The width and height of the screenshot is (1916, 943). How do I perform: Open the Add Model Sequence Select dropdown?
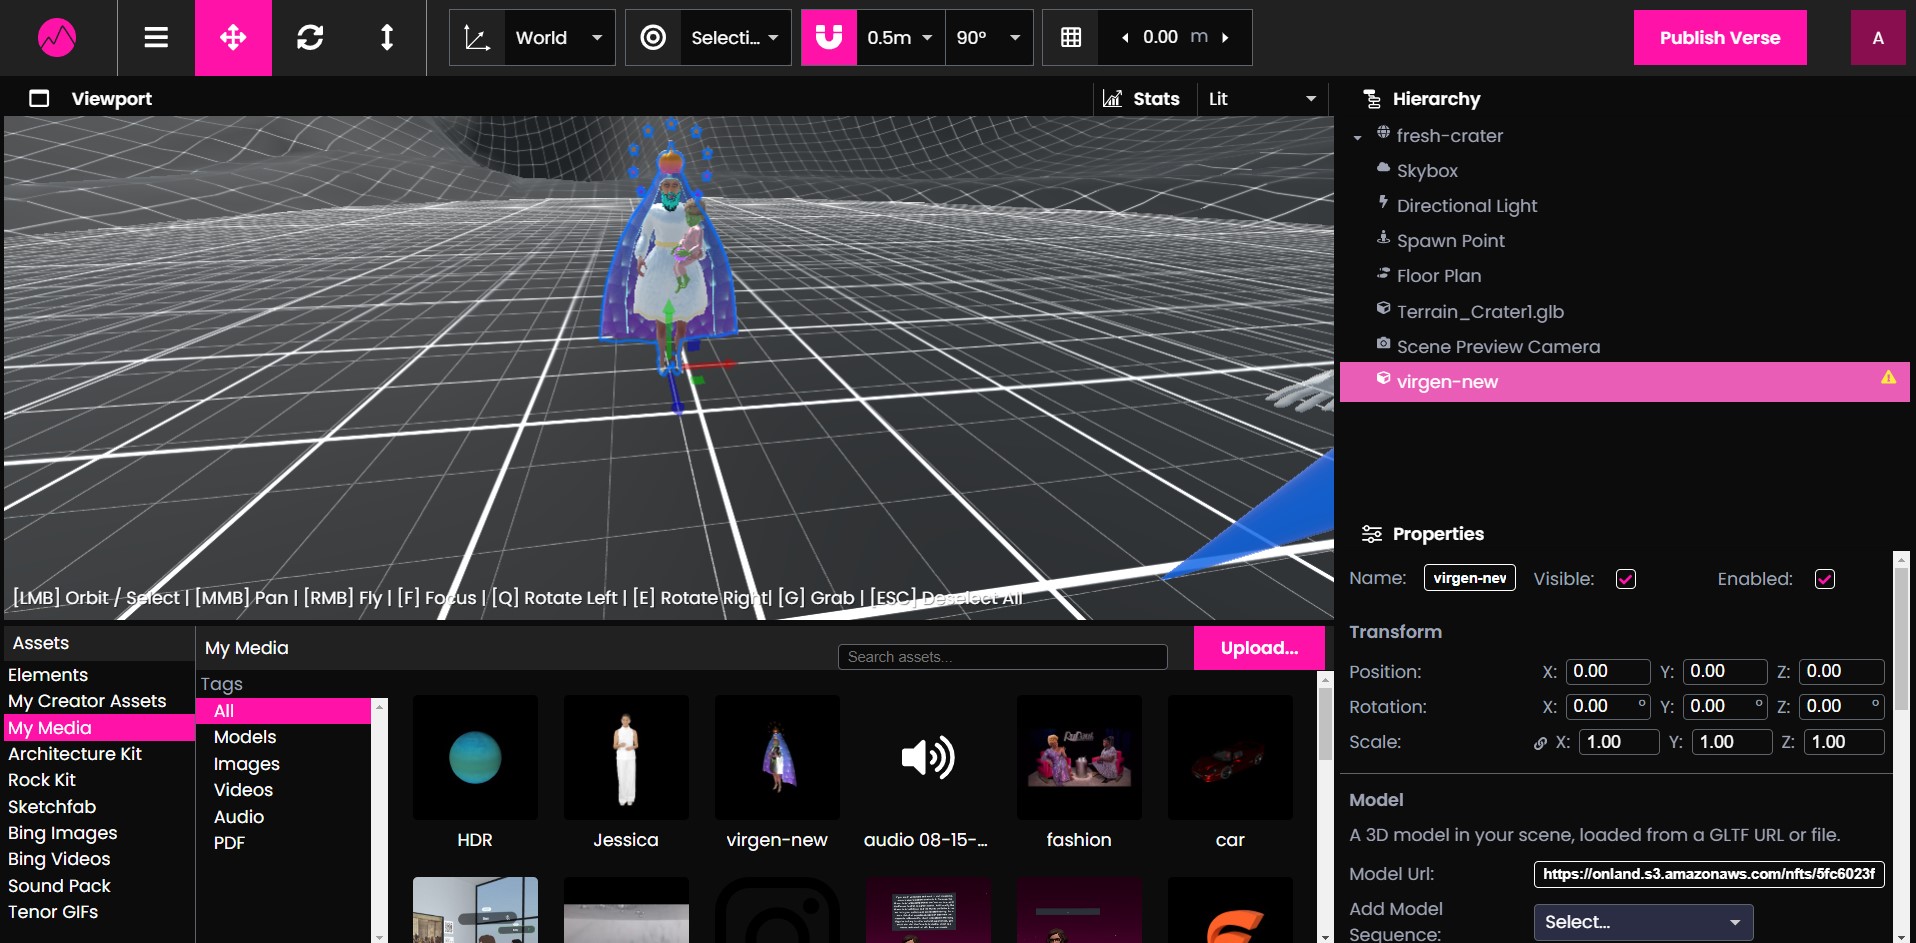tap(1643, 922)
